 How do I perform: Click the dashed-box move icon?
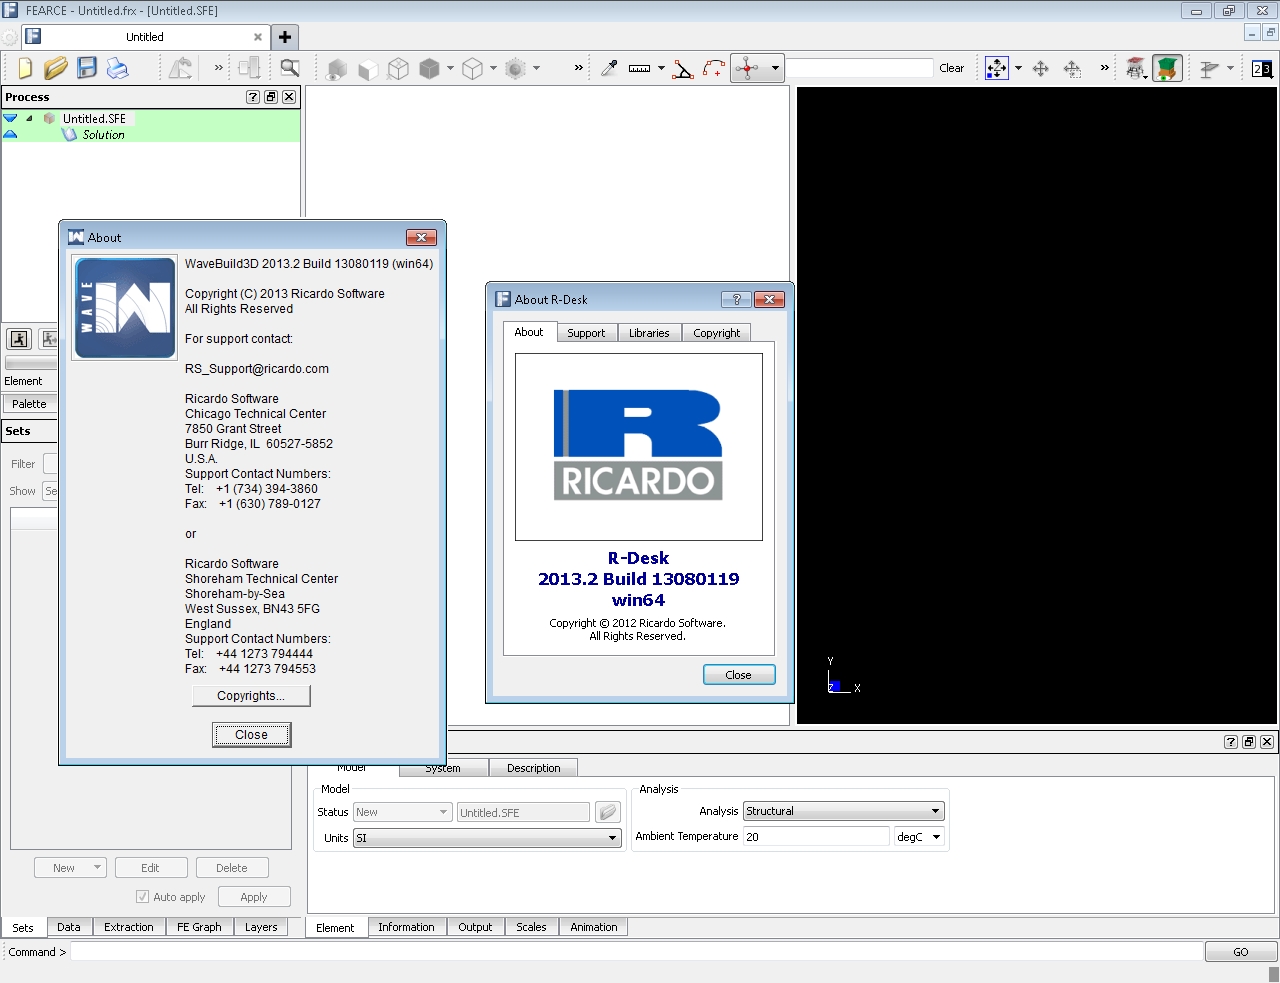tap(1072, 68)
